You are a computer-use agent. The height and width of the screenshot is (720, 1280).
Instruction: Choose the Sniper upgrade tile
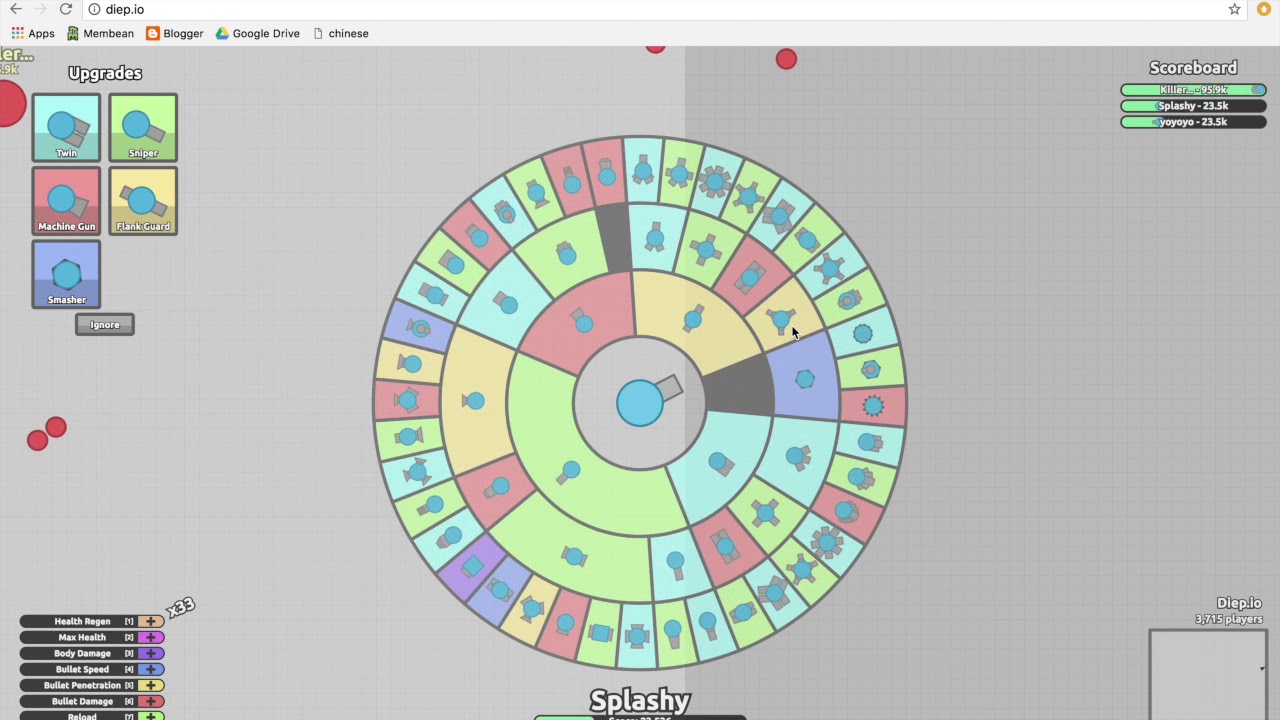(x=143, y=128)
